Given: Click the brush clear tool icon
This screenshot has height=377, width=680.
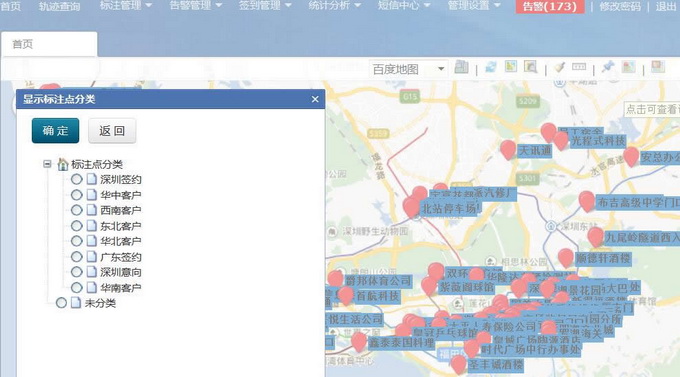Looking at the screenshot, I should pyautogui.click(x=559, y=67).
